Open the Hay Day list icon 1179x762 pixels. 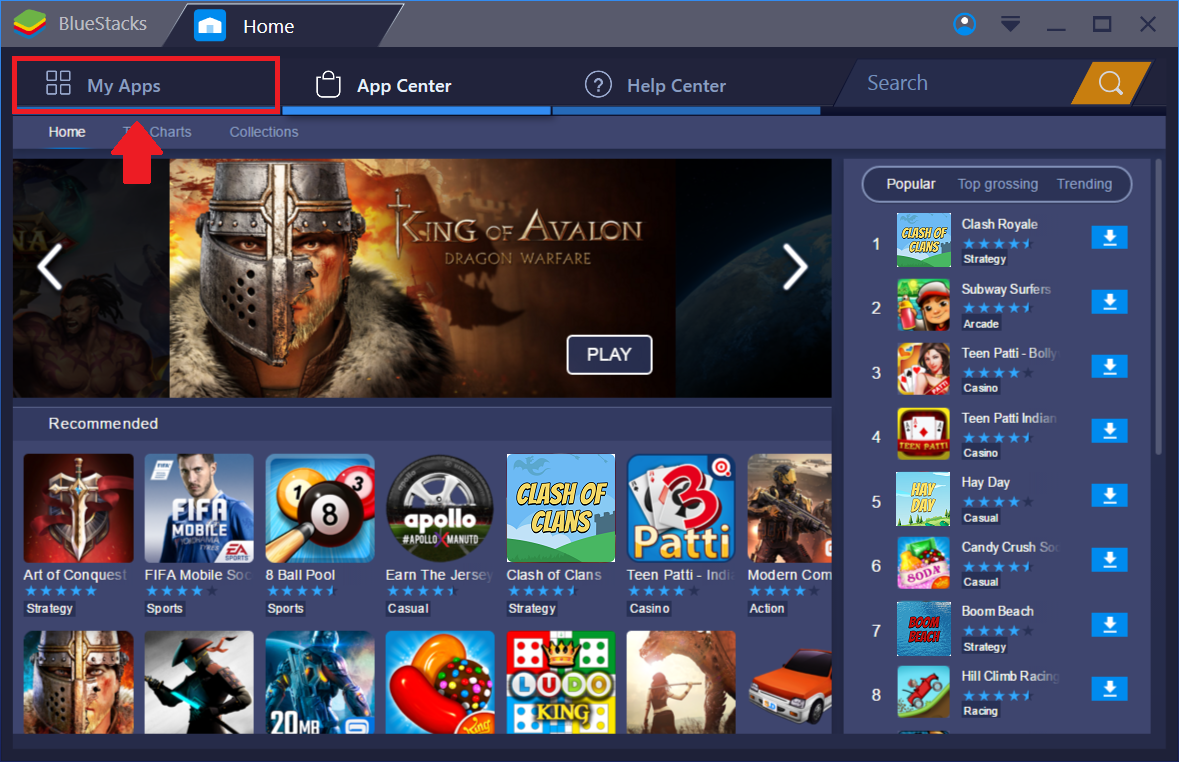[923, 499]
